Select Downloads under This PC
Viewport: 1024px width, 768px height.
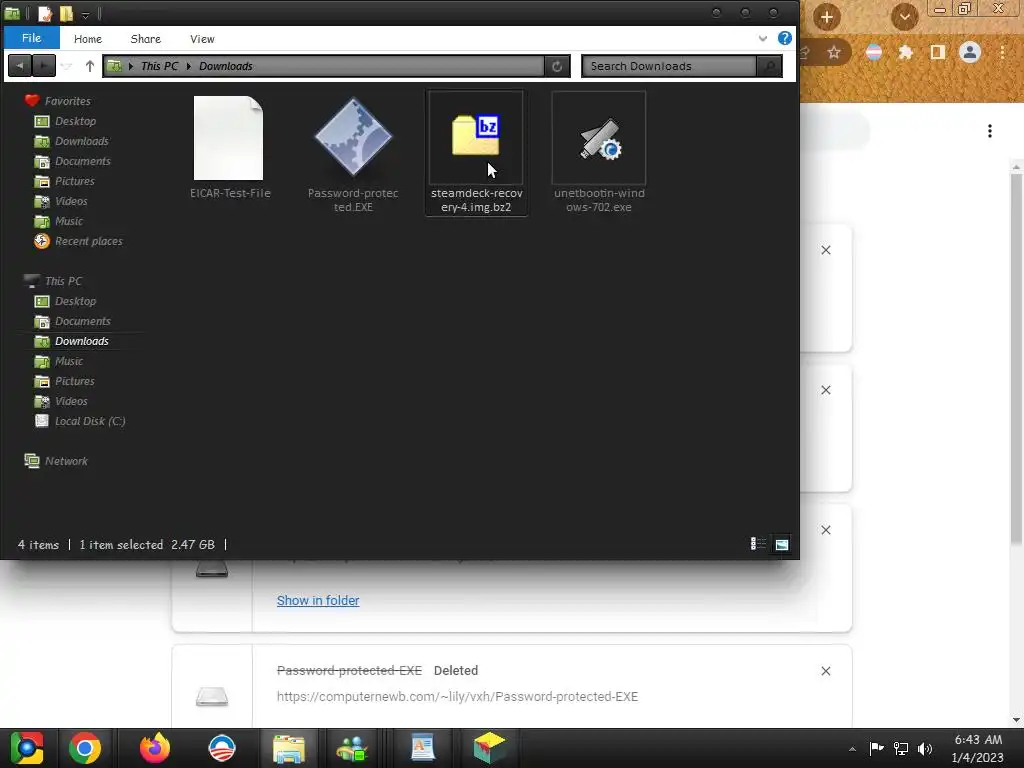click(x=82, y=341)
